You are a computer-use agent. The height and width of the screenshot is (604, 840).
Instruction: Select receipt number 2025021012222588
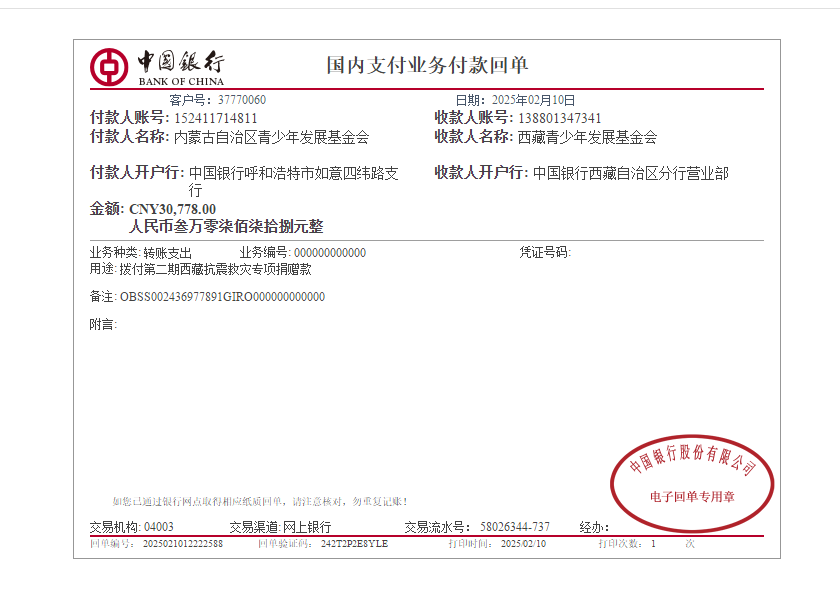tap(183, 543)
